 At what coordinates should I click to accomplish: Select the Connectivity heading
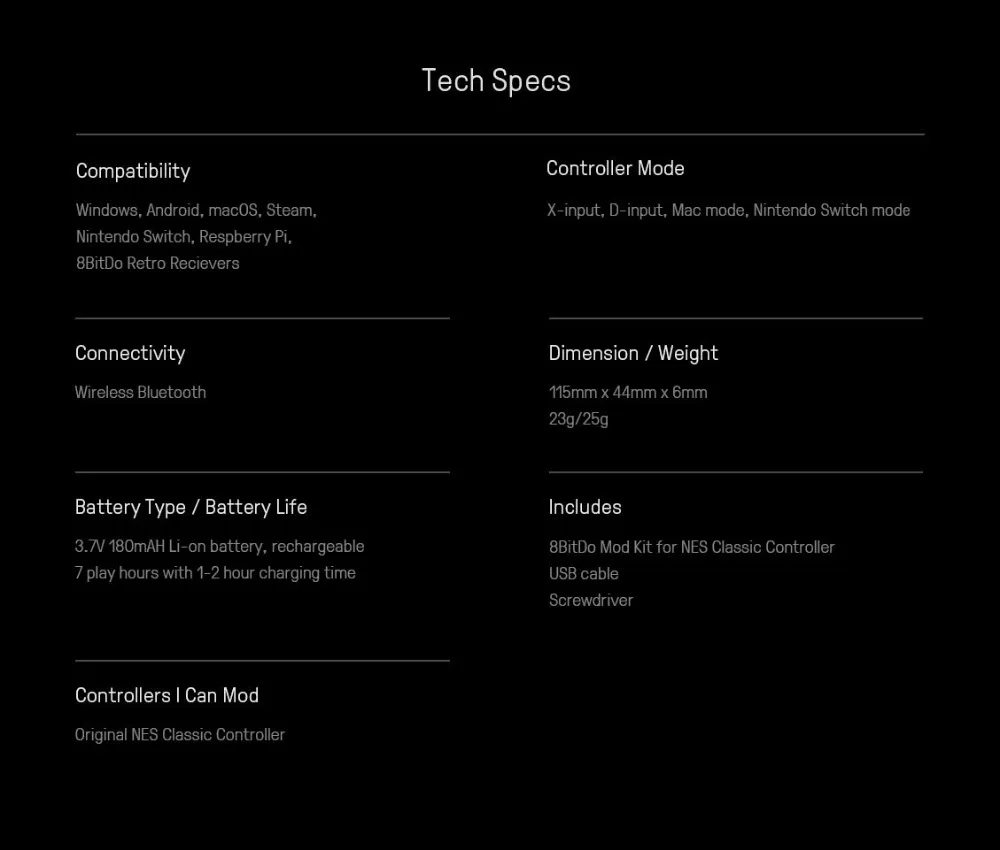click(x=130, y=353)
